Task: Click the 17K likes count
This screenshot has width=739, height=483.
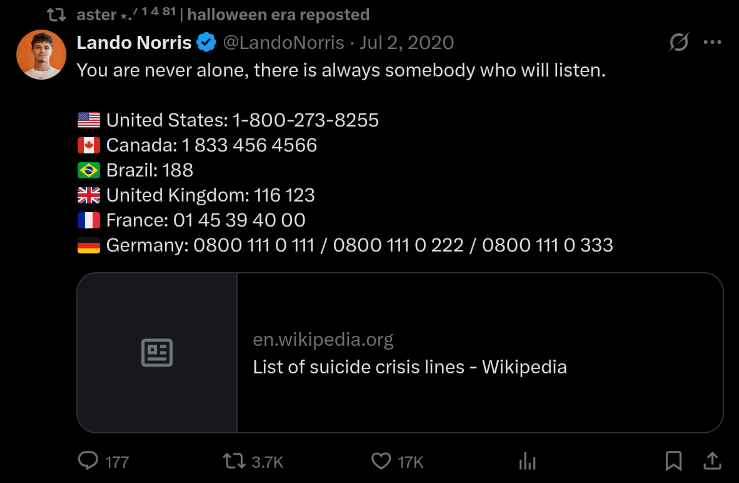Action: click(x=411, y=462)
